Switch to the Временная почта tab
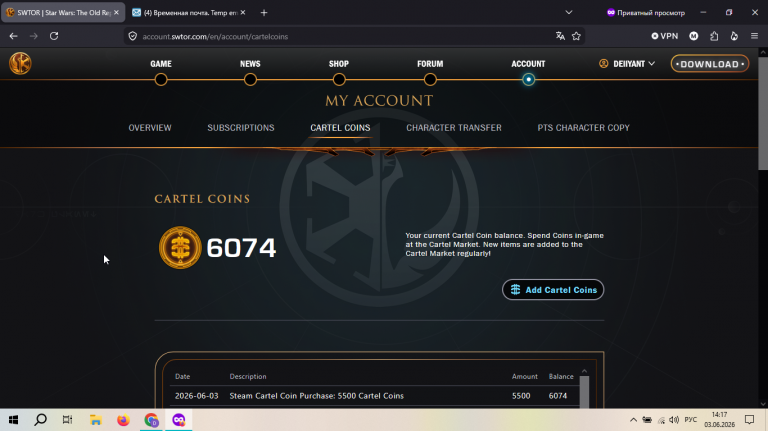The width and height of the screenshot is (768, 431). (x=189, y=13)
